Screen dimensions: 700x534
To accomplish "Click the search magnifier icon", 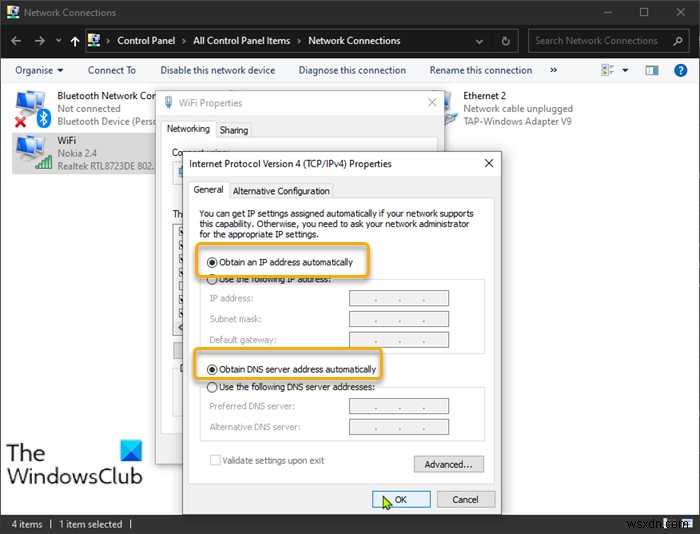I will tap(678, 41).
